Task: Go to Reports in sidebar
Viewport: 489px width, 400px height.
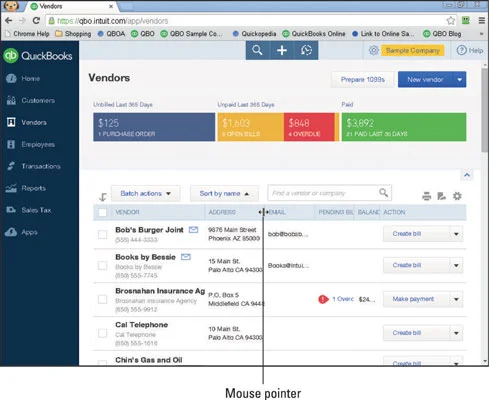Action: (34, 188)
